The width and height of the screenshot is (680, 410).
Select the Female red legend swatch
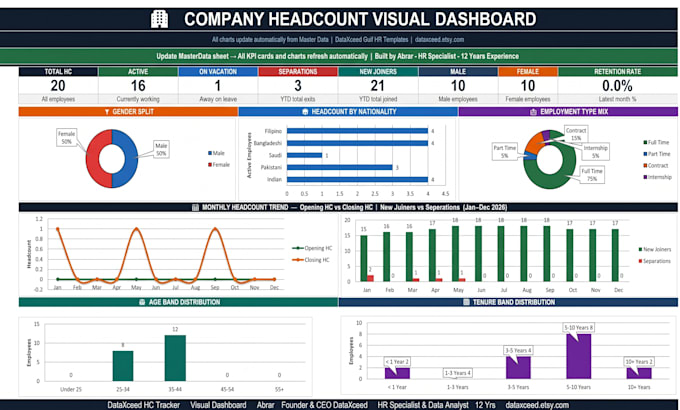coord(210,165)
